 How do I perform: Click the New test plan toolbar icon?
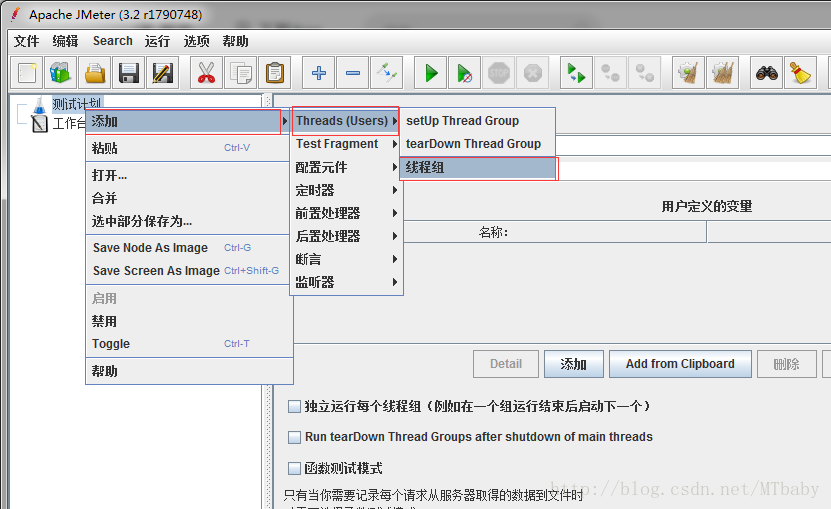(x=27, y=73)
